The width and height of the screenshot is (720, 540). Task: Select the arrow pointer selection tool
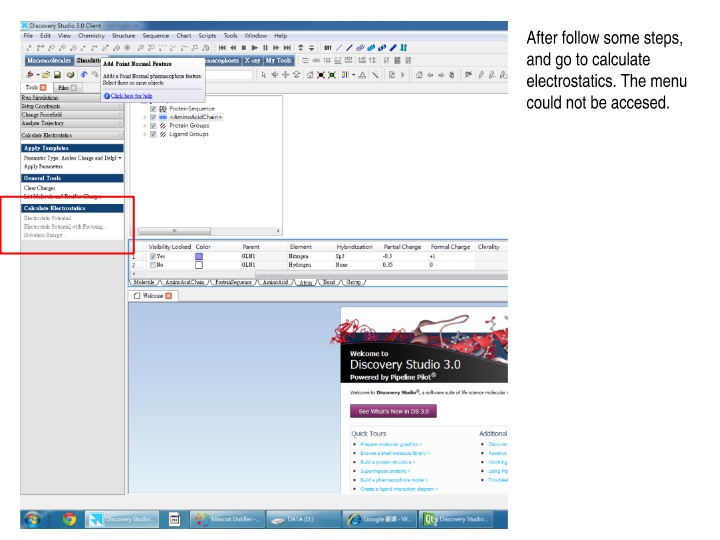point(264,74)
